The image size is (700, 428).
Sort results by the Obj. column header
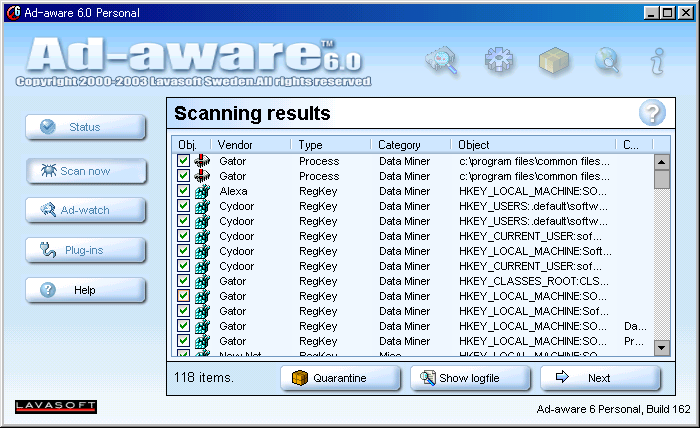[x=191, y=145]
